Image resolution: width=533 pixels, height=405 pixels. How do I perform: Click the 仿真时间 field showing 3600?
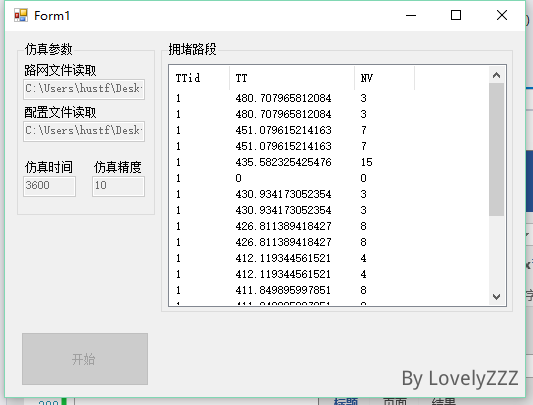pos(49,186)
